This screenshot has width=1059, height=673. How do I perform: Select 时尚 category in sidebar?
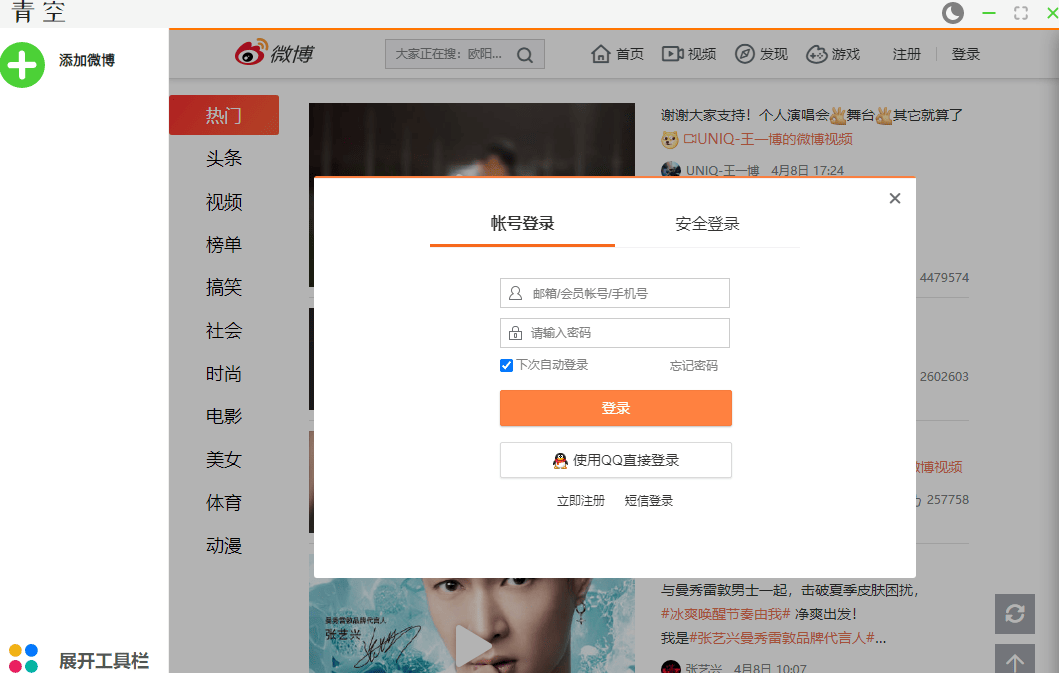[x=224, y=374]
